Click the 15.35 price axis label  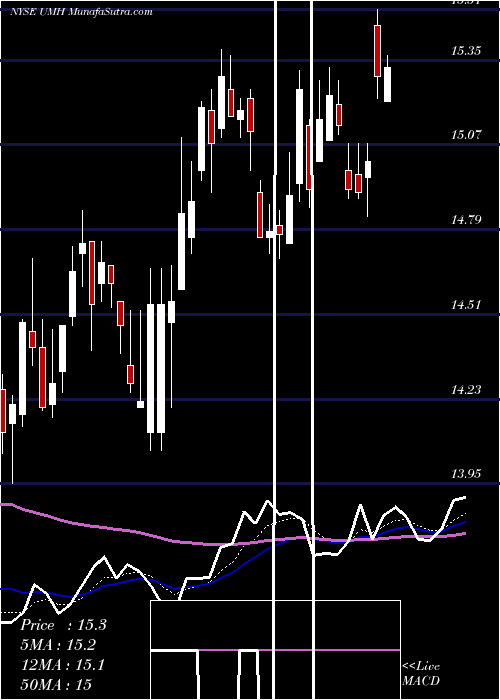point(466,50)
